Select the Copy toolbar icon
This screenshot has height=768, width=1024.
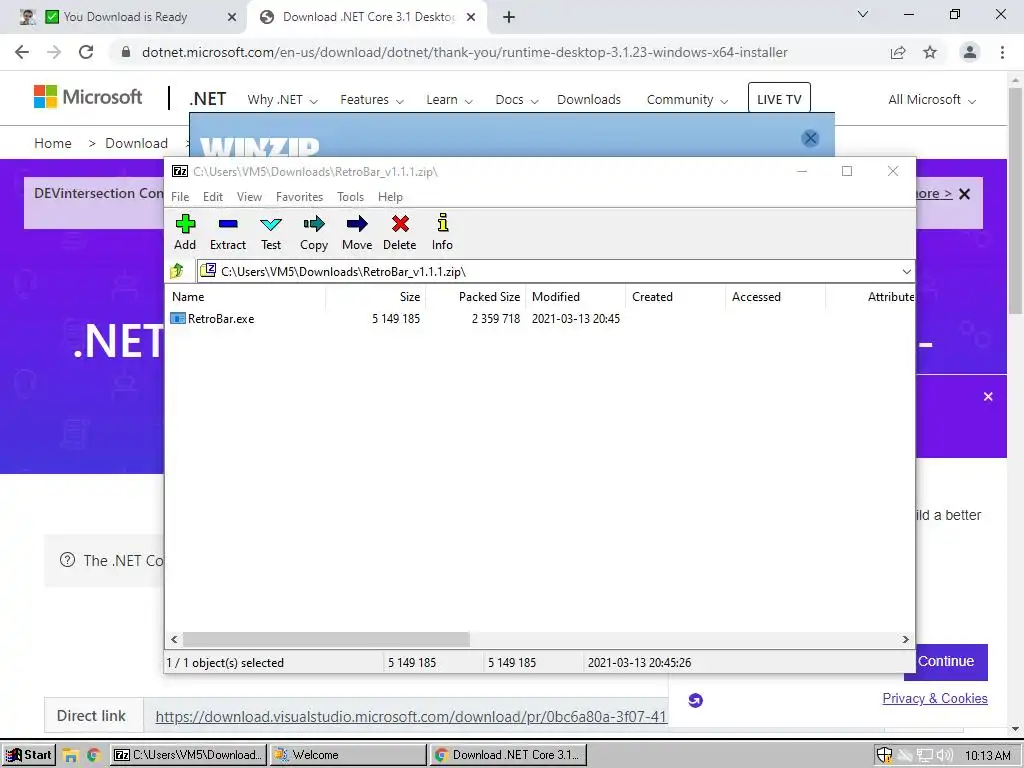(313, 224)
